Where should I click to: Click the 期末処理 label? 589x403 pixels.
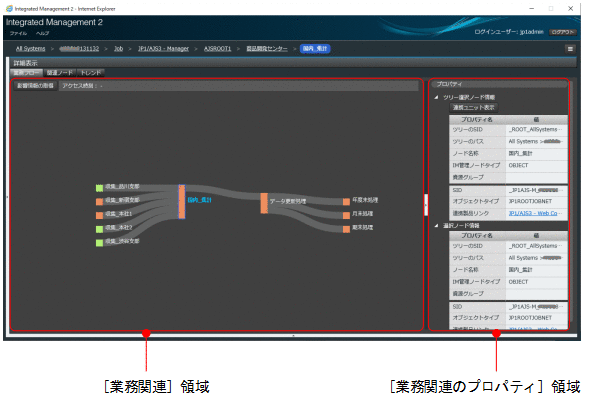coord(362,227)
